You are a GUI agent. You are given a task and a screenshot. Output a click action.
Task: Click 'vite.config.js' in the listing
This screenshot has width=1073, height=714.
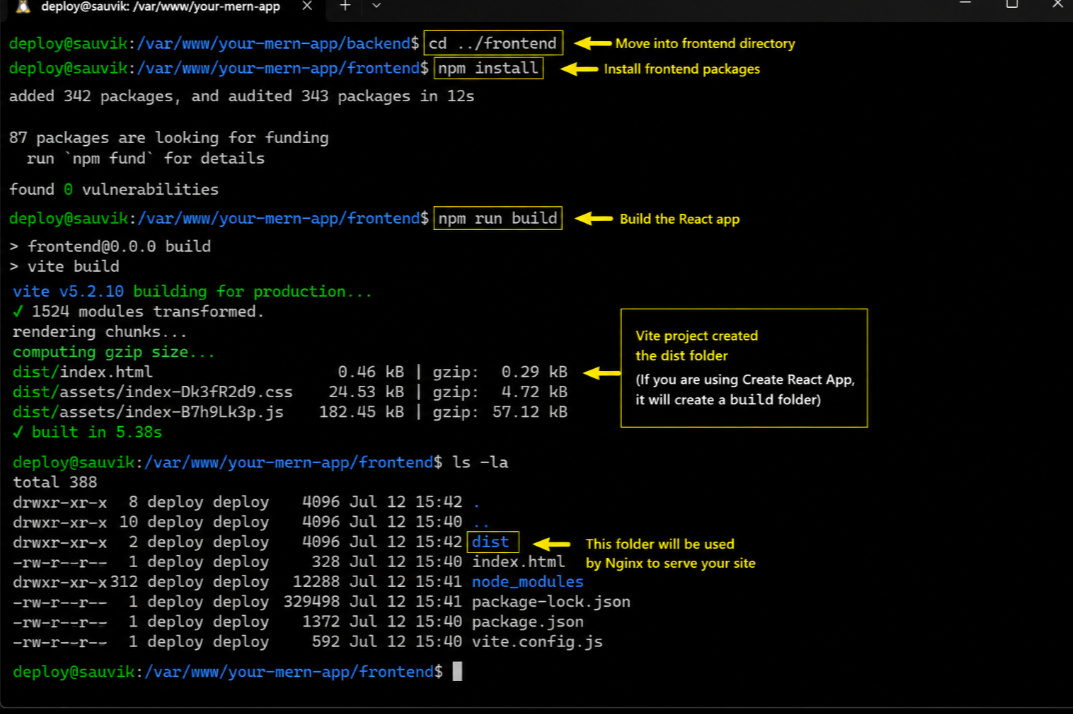pos(537,642)
